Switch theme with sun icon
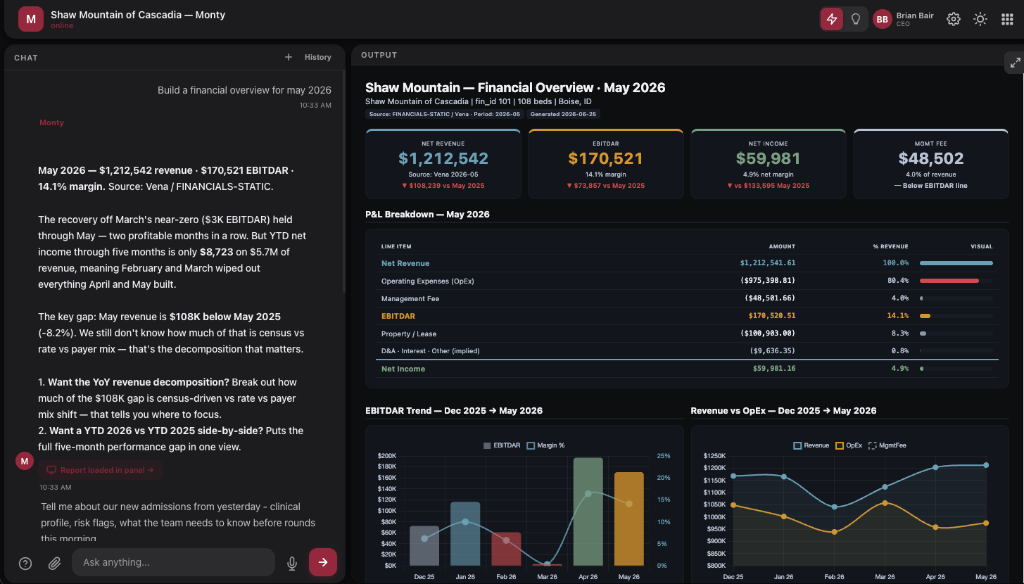The height and width of the screenshot is (584, 1024). [980, 19]
